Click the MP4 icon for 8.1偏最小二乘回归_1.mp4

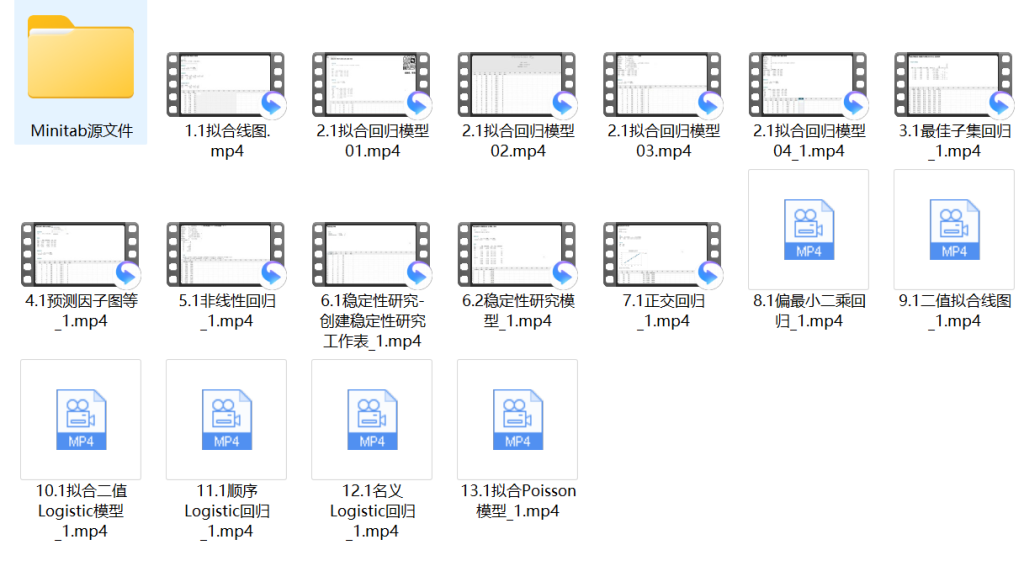808,230
